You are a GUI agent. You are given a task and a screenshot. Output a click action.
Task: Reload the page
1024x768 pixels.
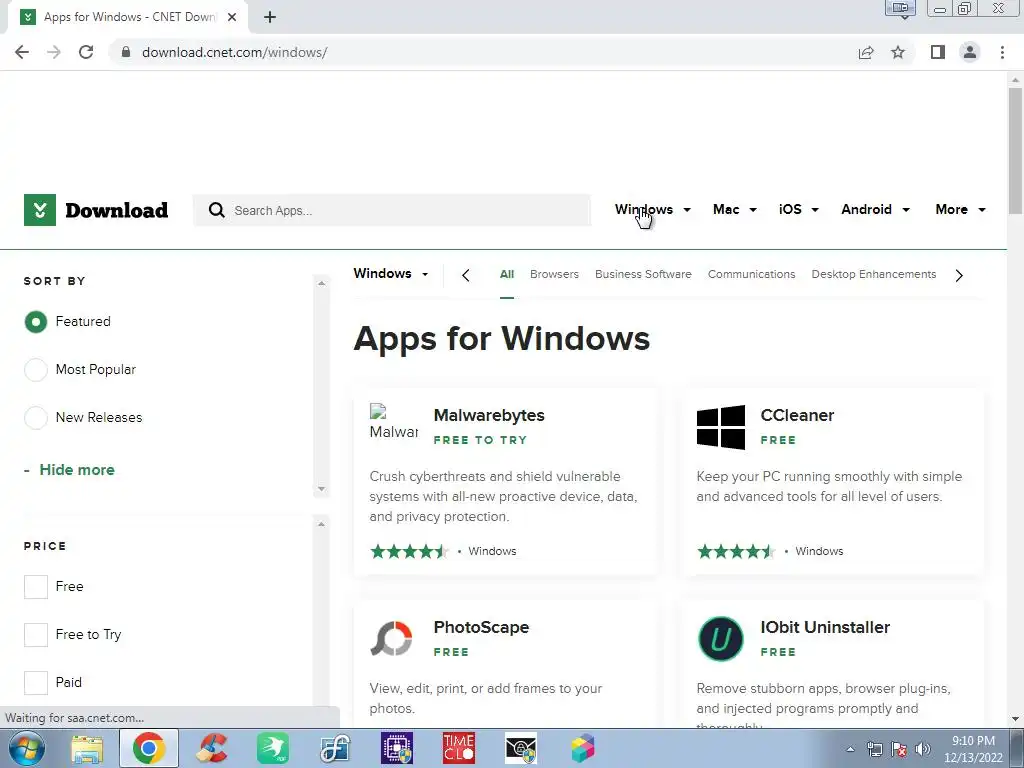pos(86,52)
